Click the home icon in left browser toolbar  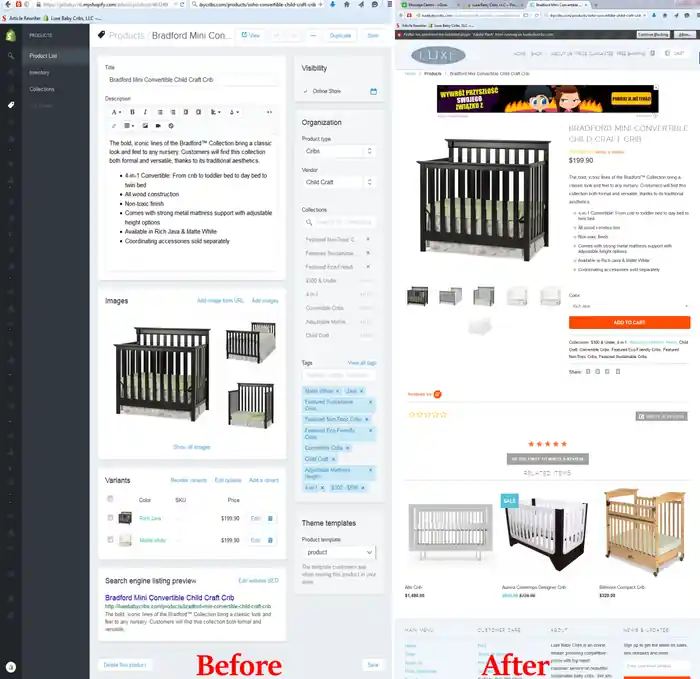[x=347, y=4]
